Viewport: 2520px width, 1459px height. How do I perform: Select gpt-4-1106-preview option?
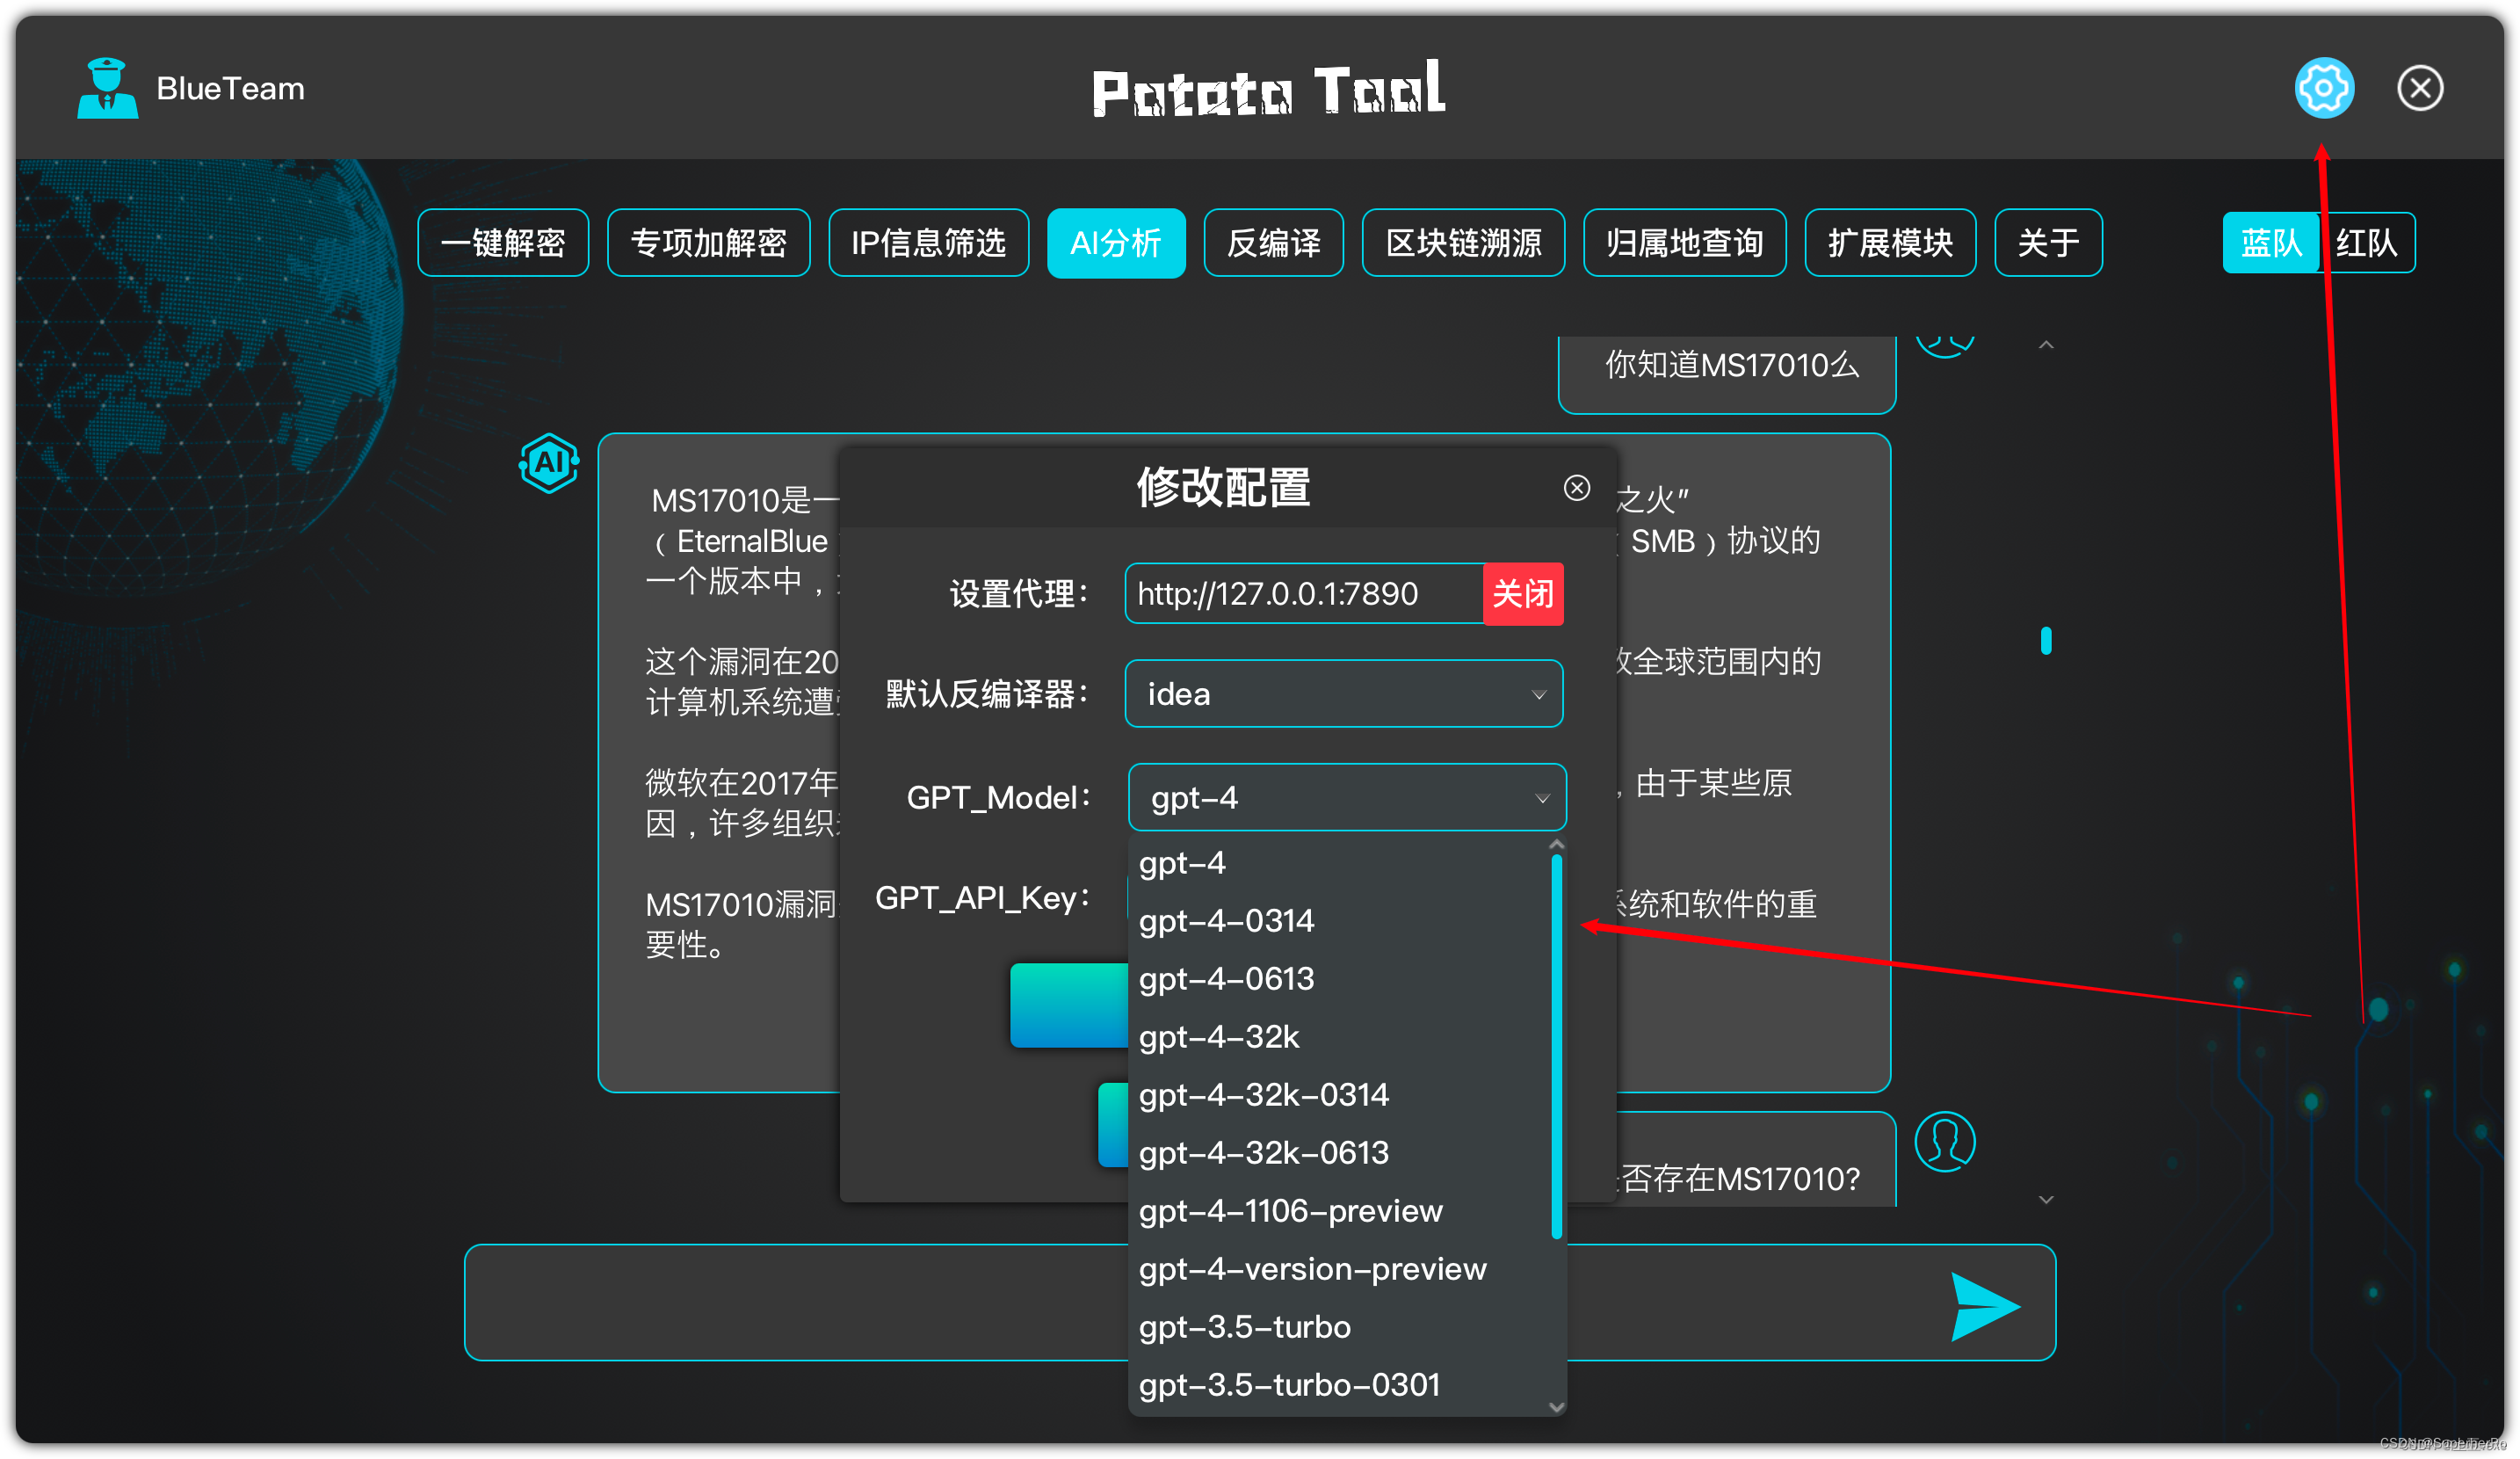click(x=1290, y=1211)
